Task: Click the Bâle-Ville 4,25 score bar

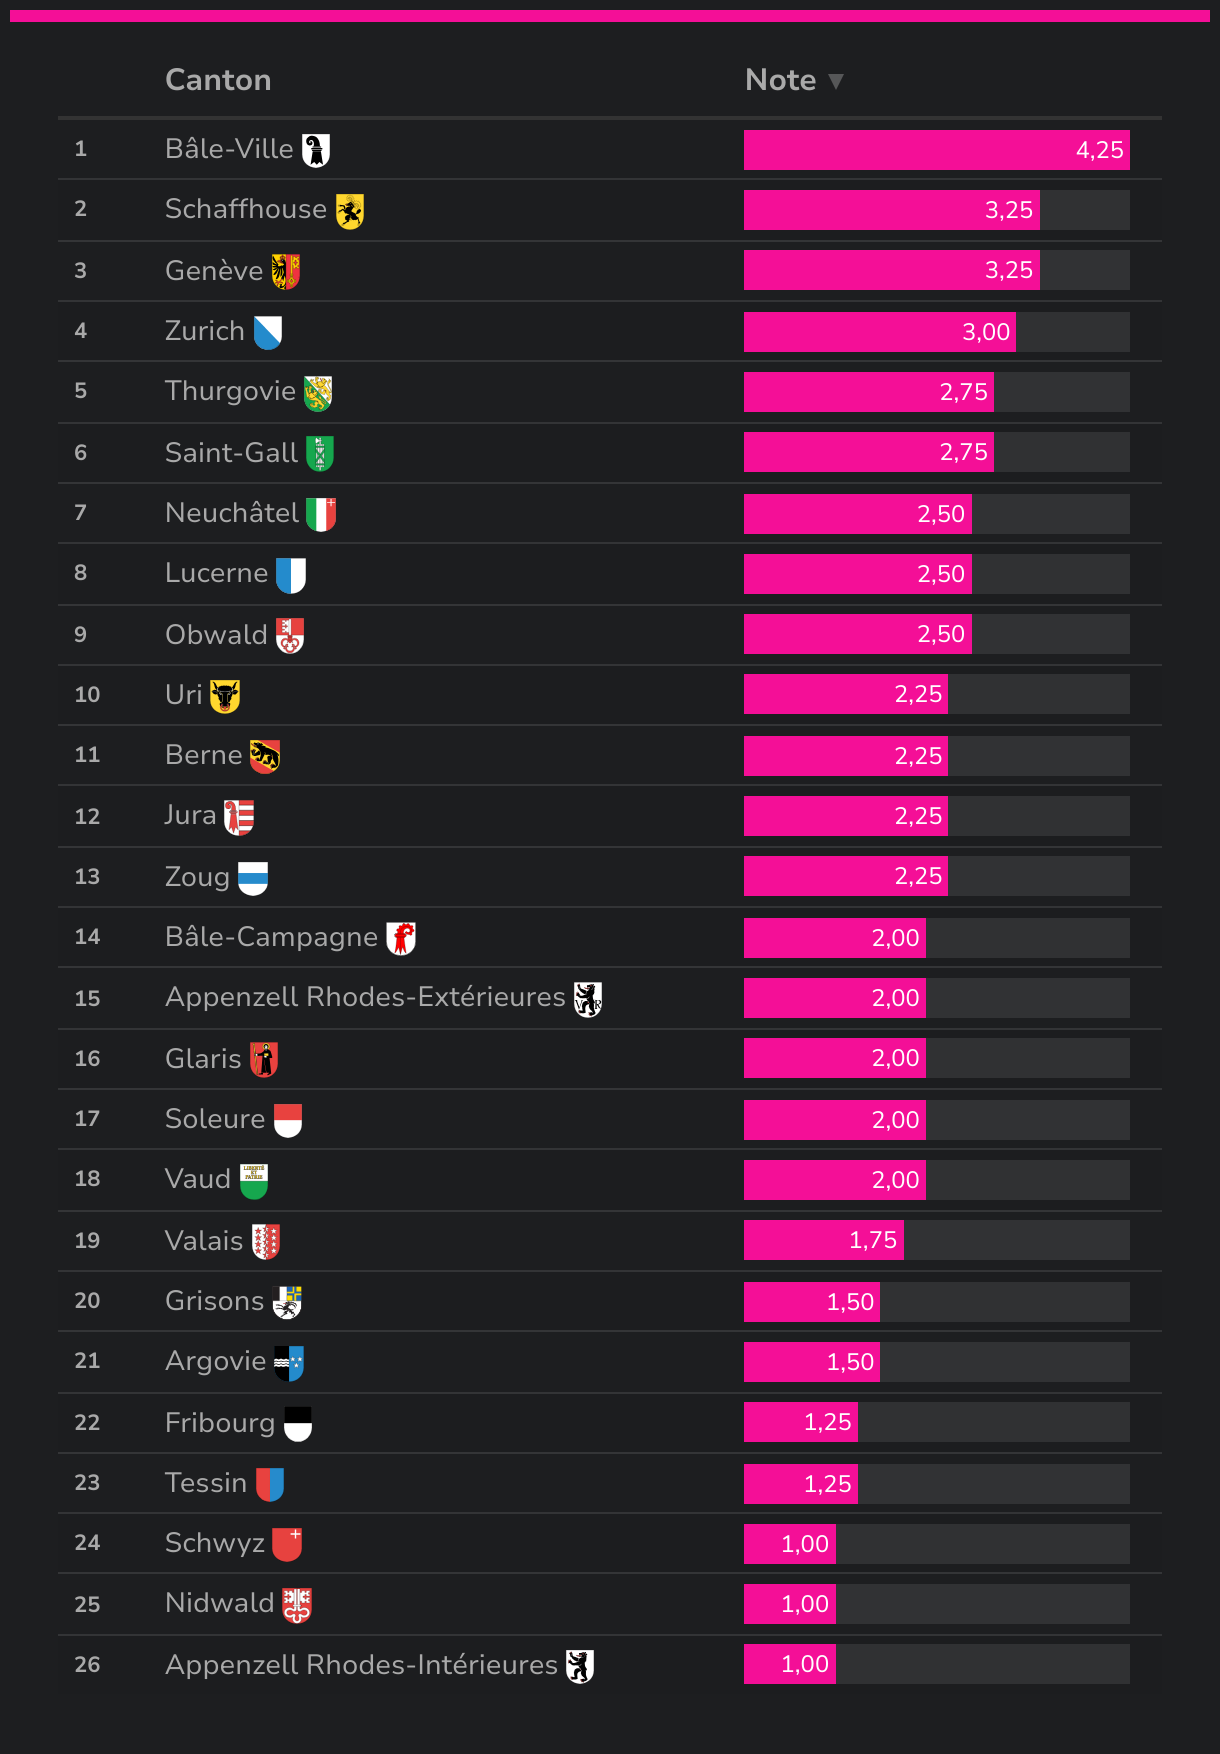Action: [936, 150]
